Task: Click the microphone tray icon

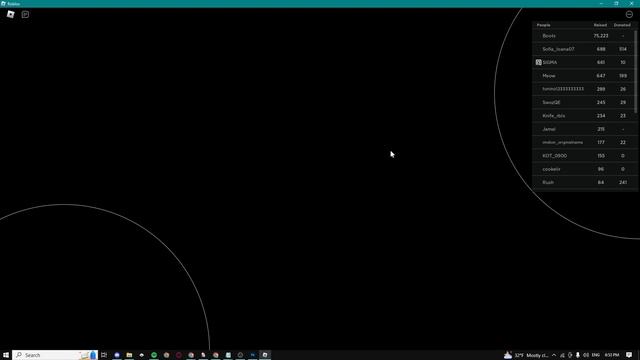Action: tap(578, 355)
